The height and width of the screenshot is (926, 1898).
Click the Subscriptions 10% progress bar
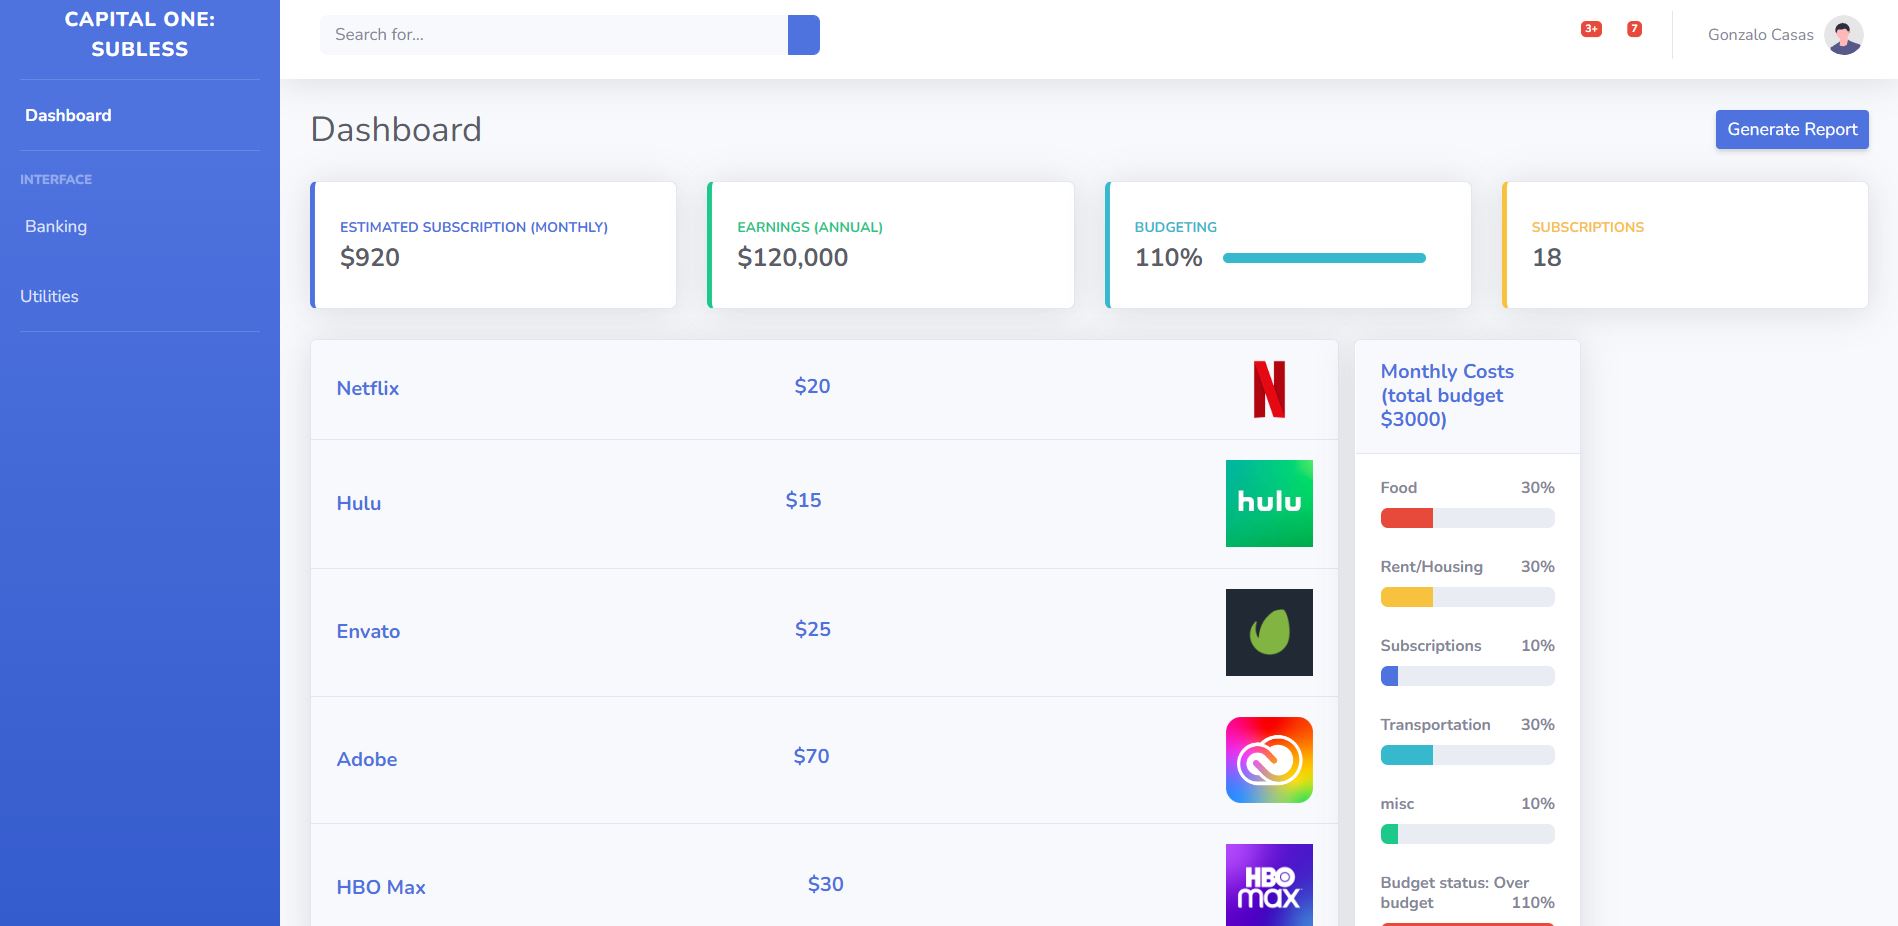(x=1466, y=676)
